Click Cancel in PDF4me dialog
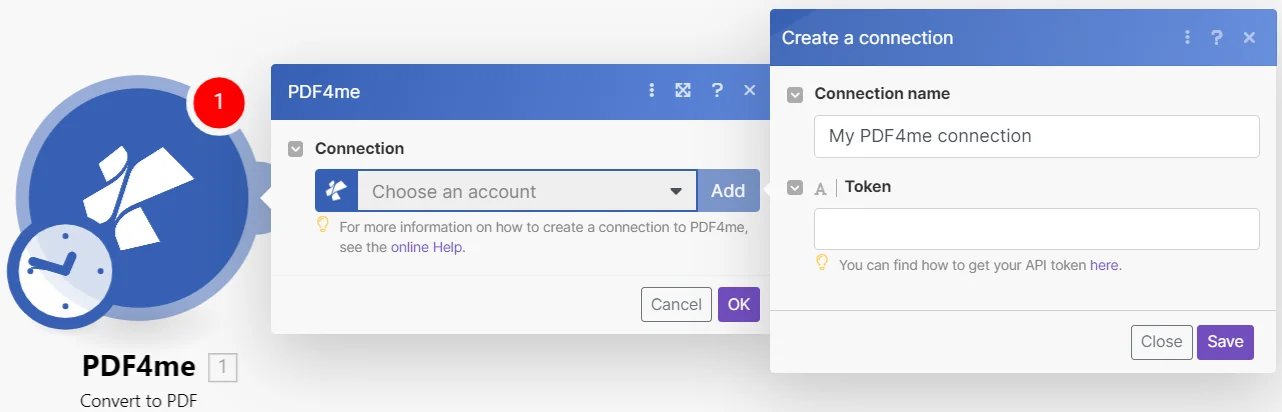The image size is (1282, 412). [x=676, y=305]
